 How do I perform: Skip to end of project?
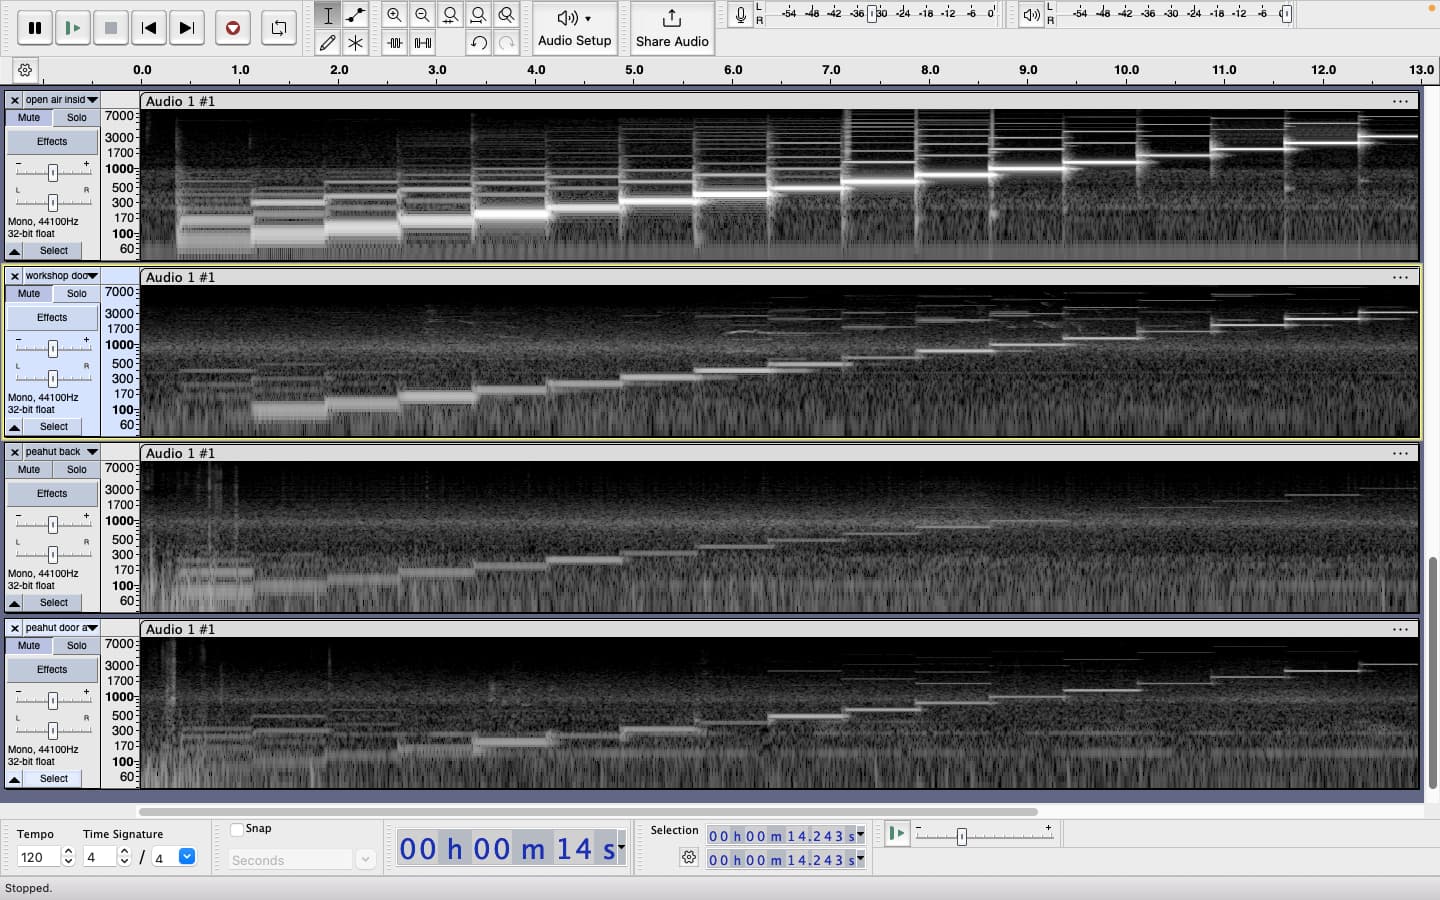[187, 28]
